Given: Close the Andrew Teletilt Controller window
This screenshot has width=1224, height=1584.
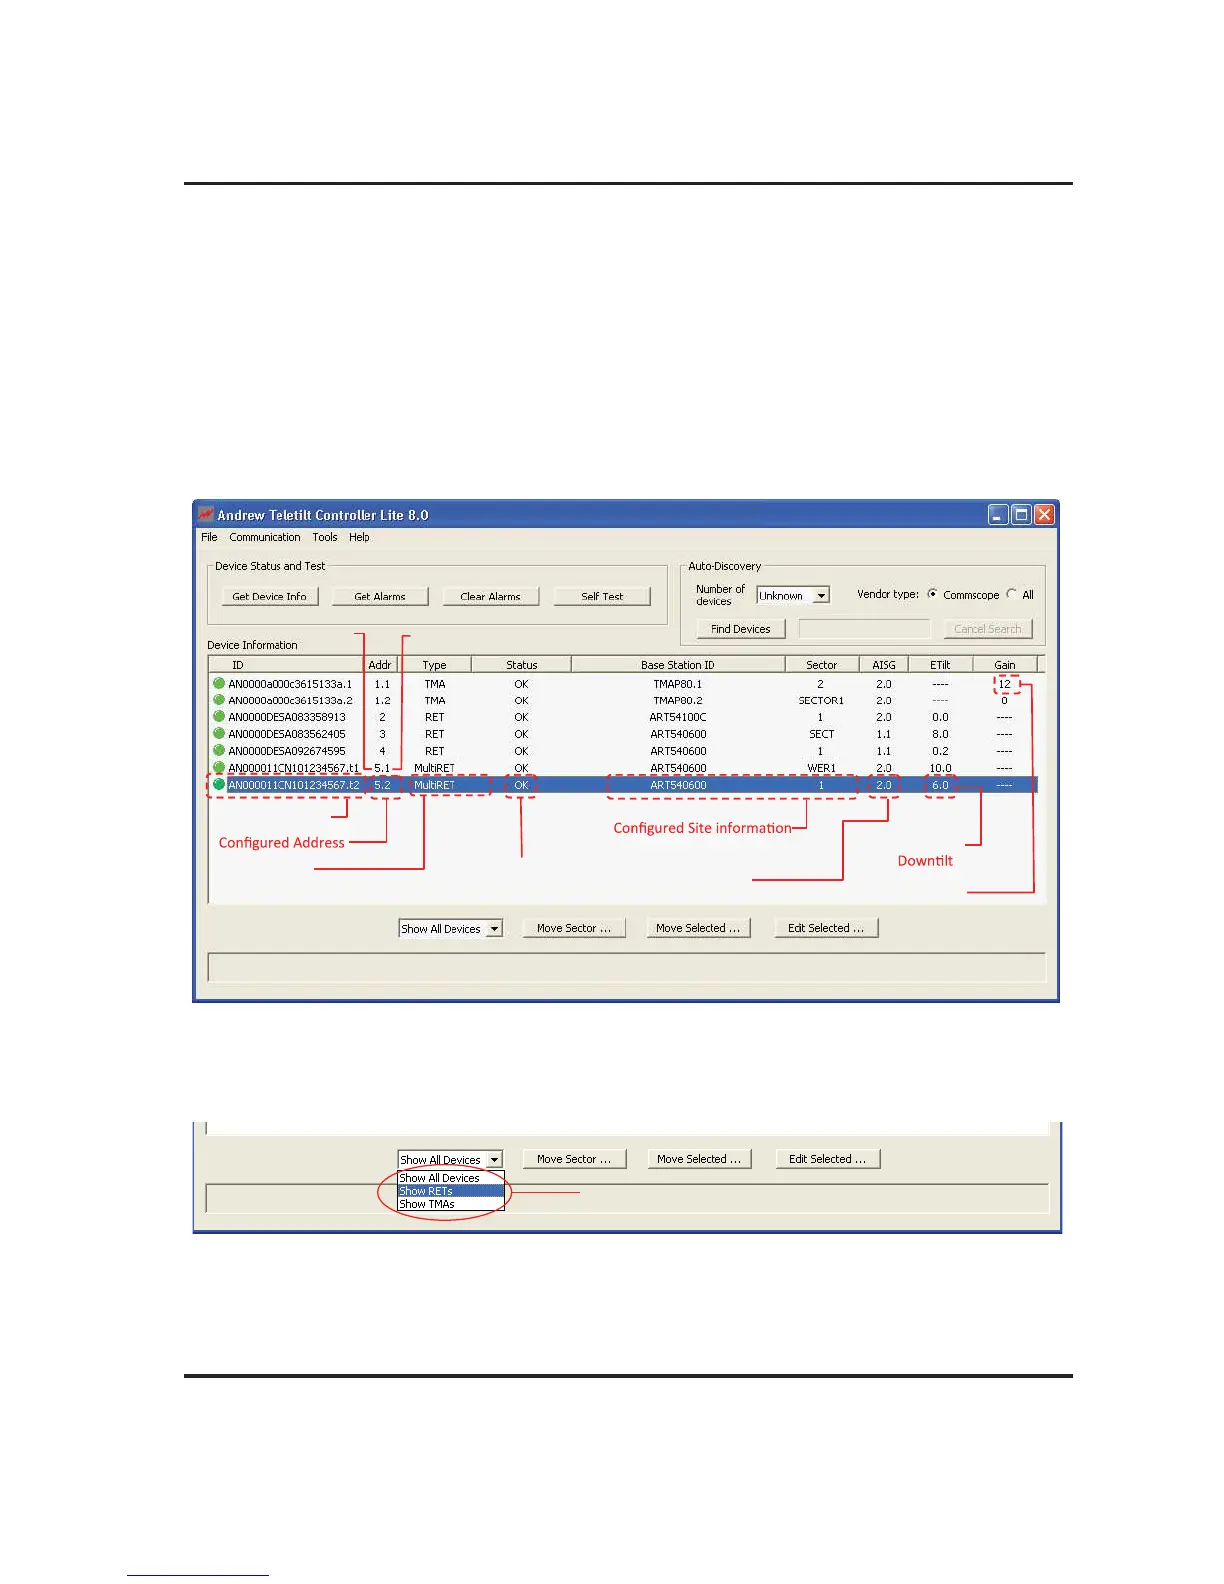Looking at the screenshot, I should (x=1044, y=515).
